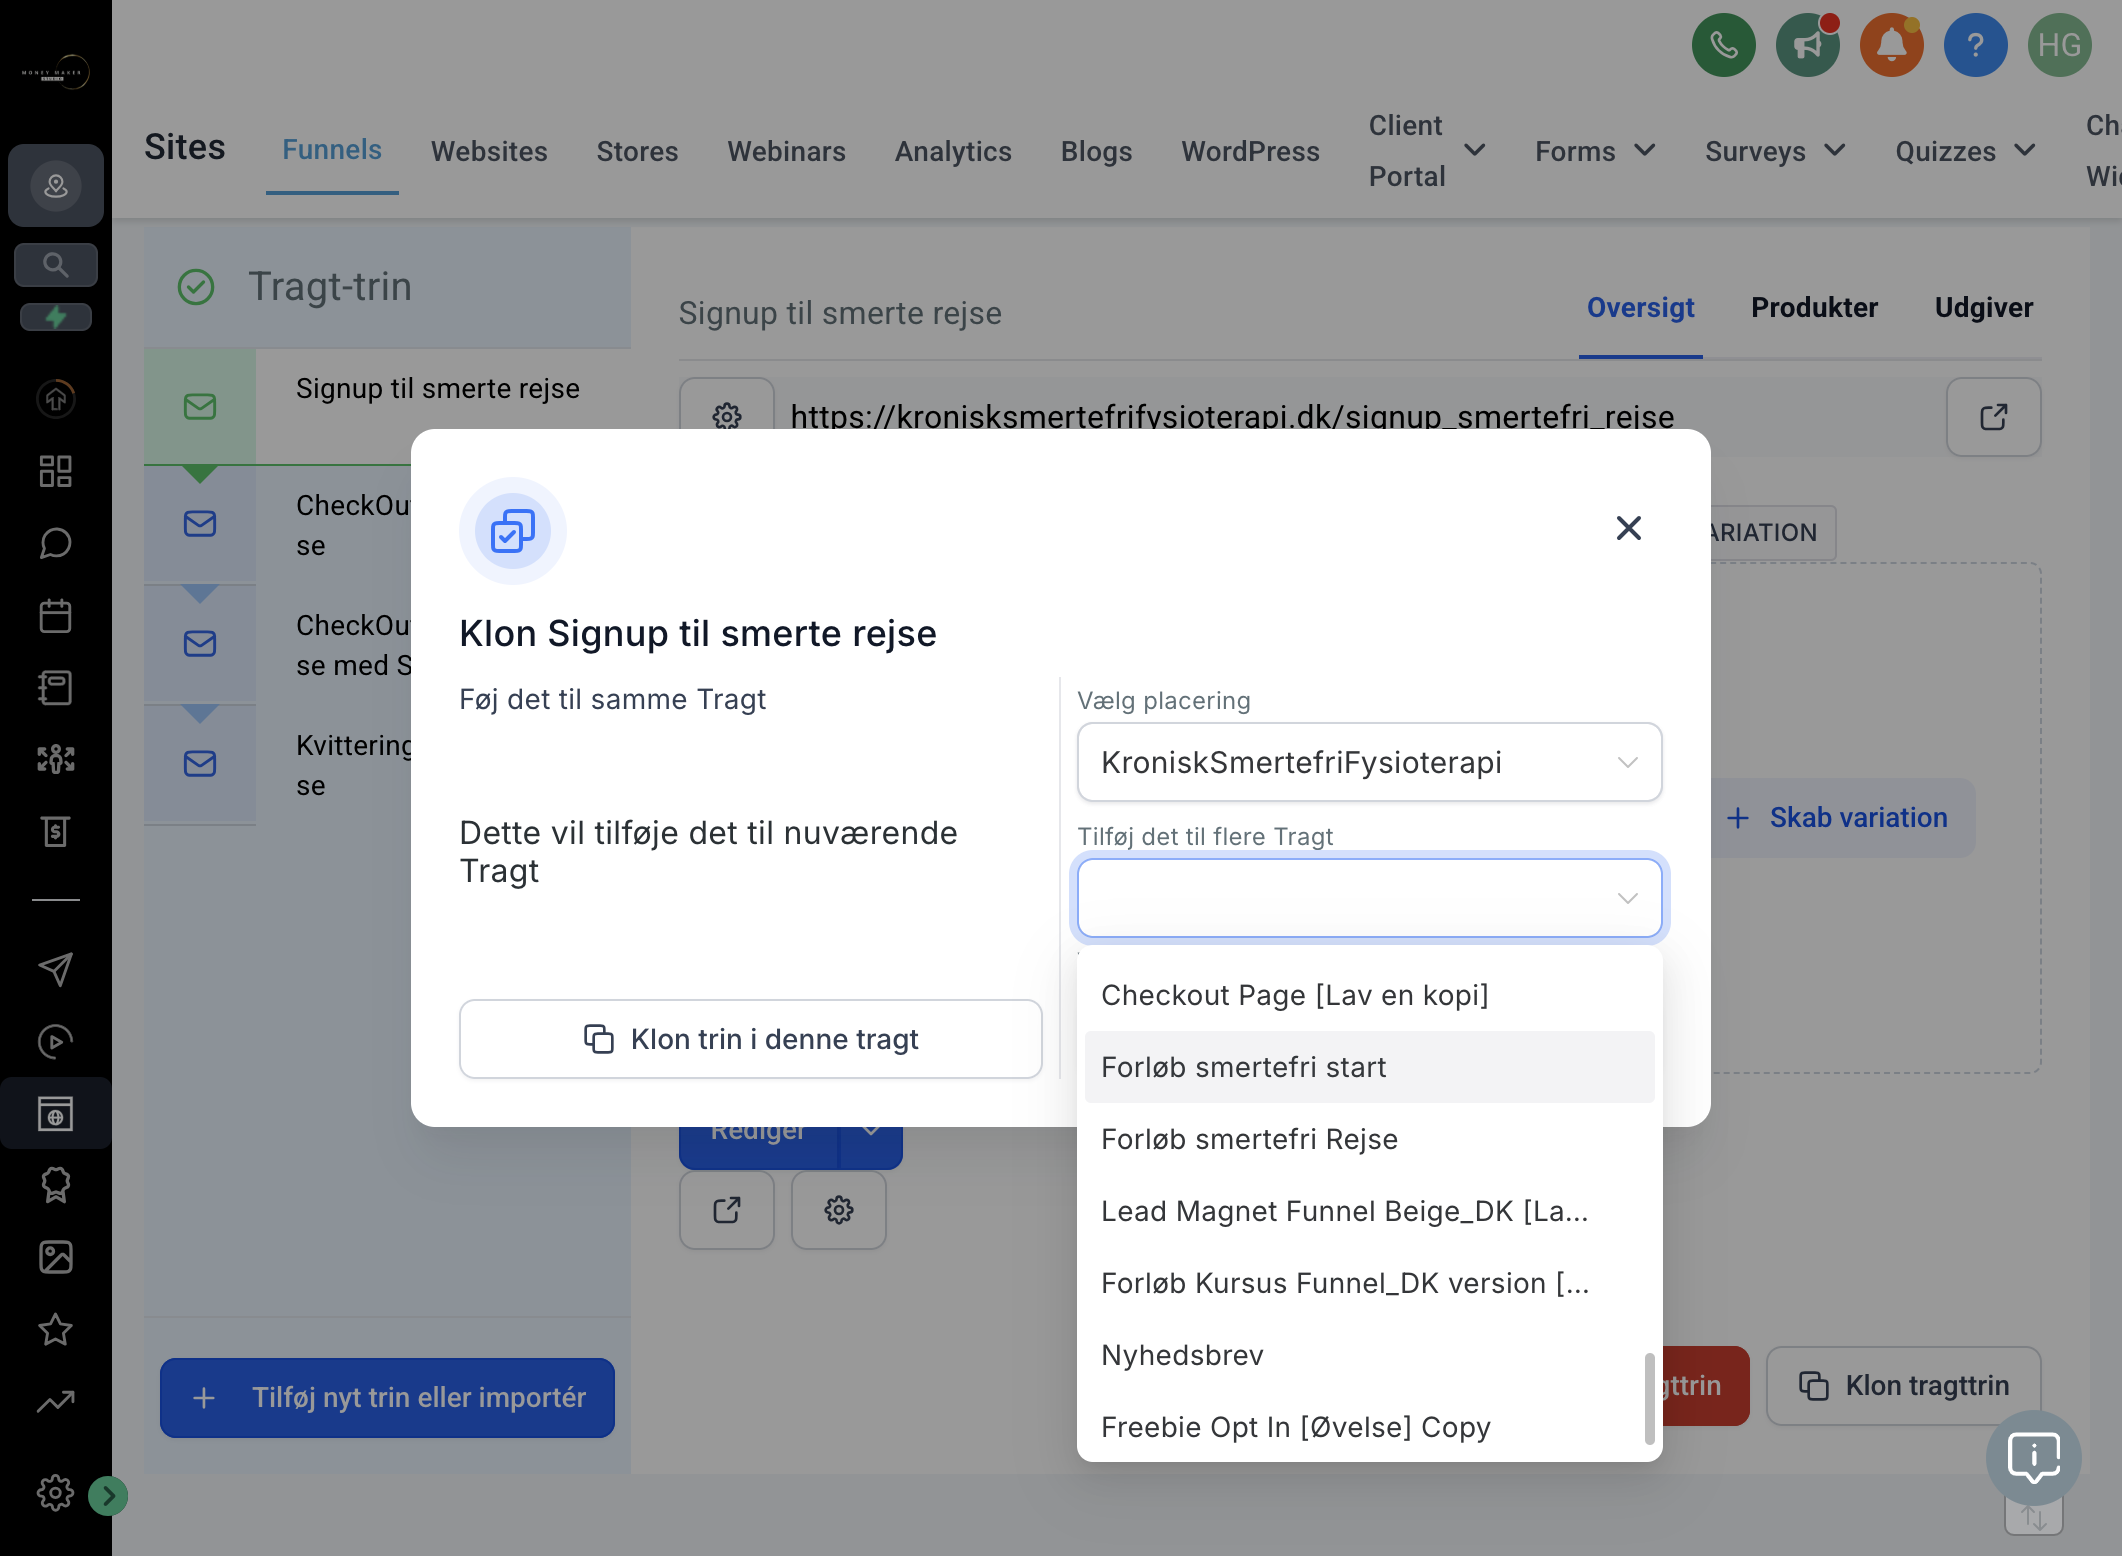
Task: Open the orange notifications bell
Action: click(x=1891, y=45)
